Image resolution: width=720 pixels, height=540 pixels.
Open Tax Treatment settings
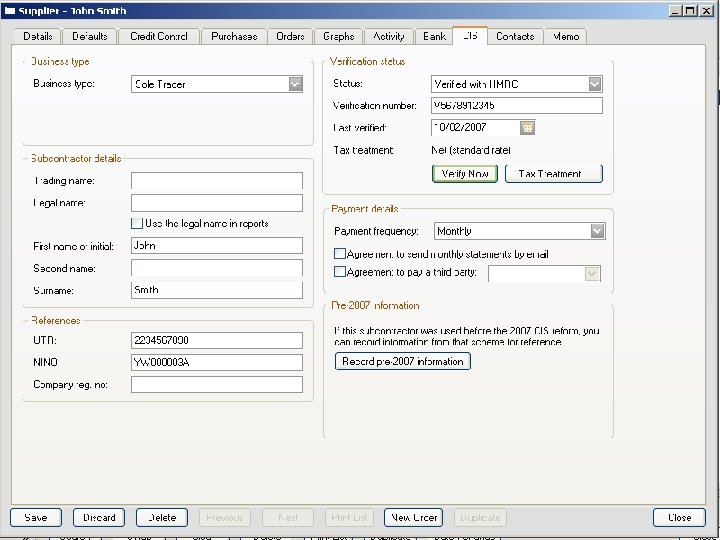(x=554, y=174)
